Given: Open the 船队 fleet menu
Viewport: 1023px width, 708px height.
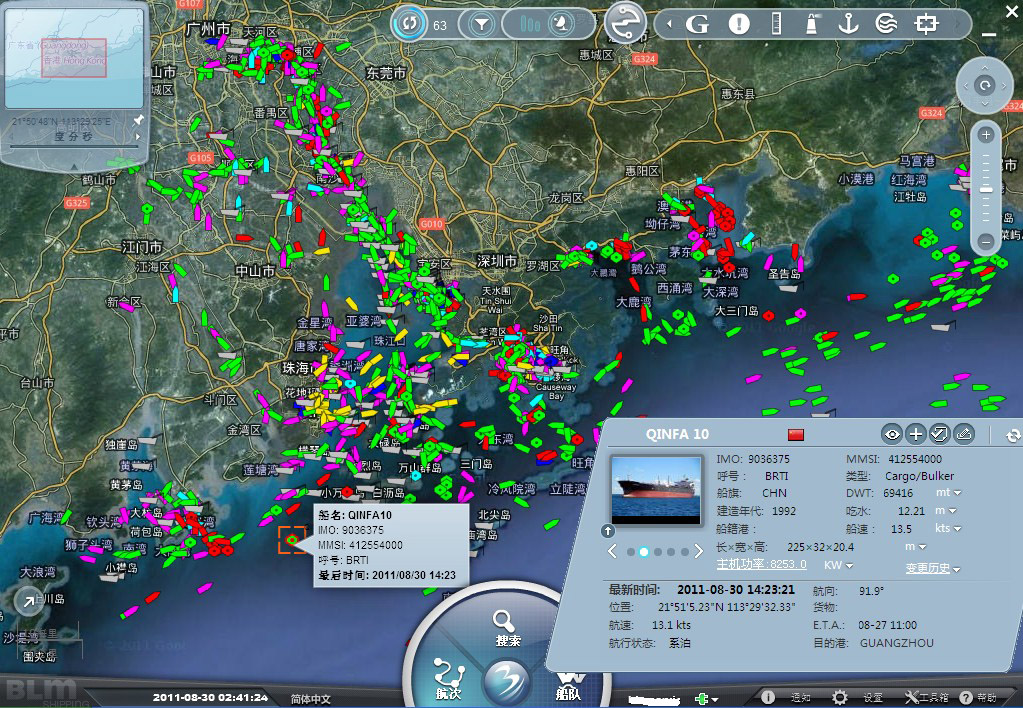Looking at the screenshot, I should 568,686.
